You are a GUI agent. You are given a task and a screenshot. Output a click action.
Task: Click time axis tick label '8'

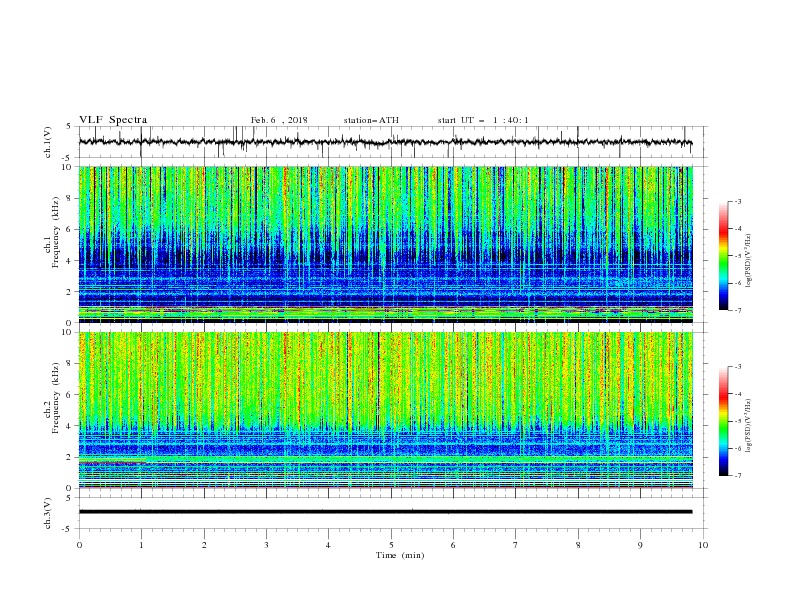[578, 545]
